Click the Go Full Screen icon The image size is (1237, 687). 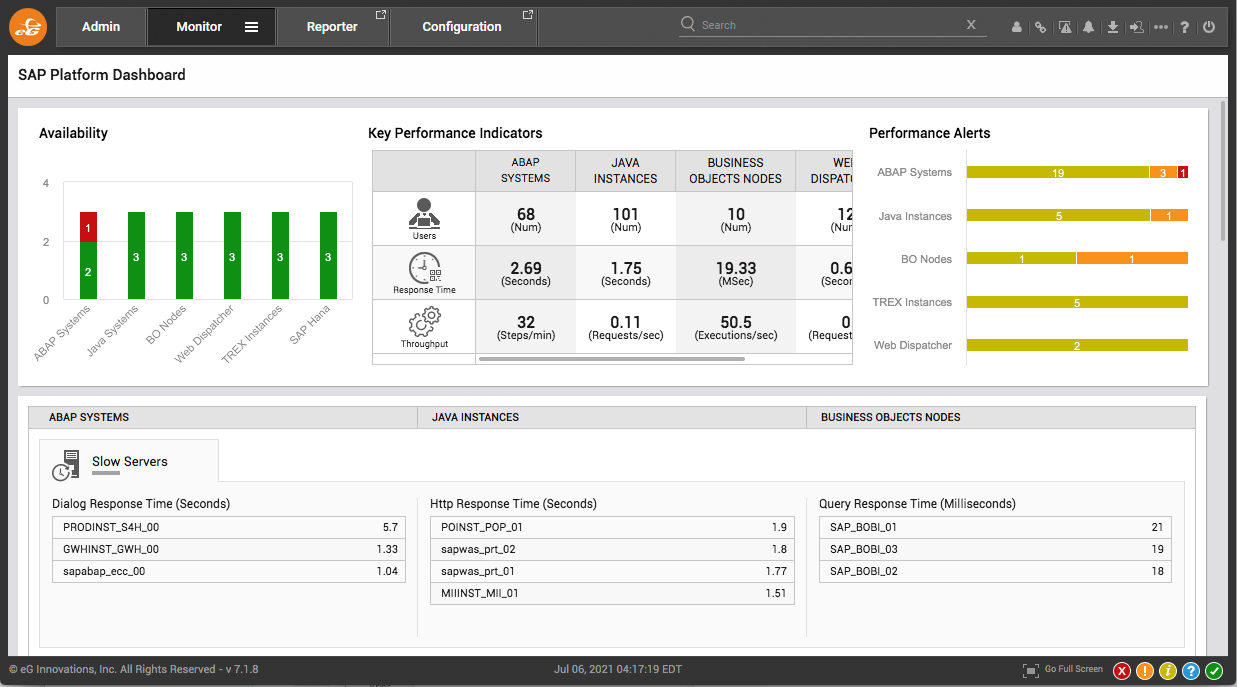pos(1031,670)
